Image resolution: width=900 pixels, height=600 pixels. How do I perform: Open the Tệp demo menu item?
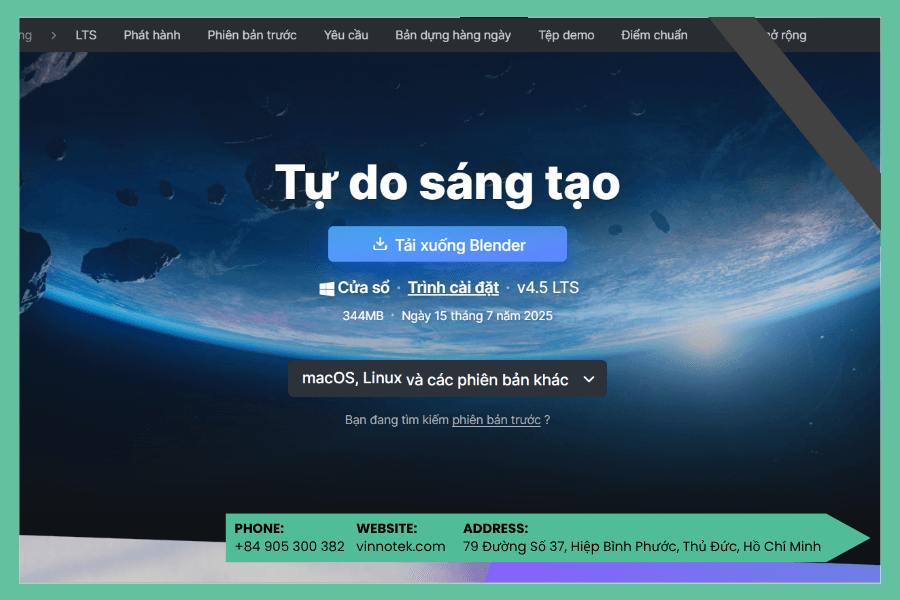[566, 36]
